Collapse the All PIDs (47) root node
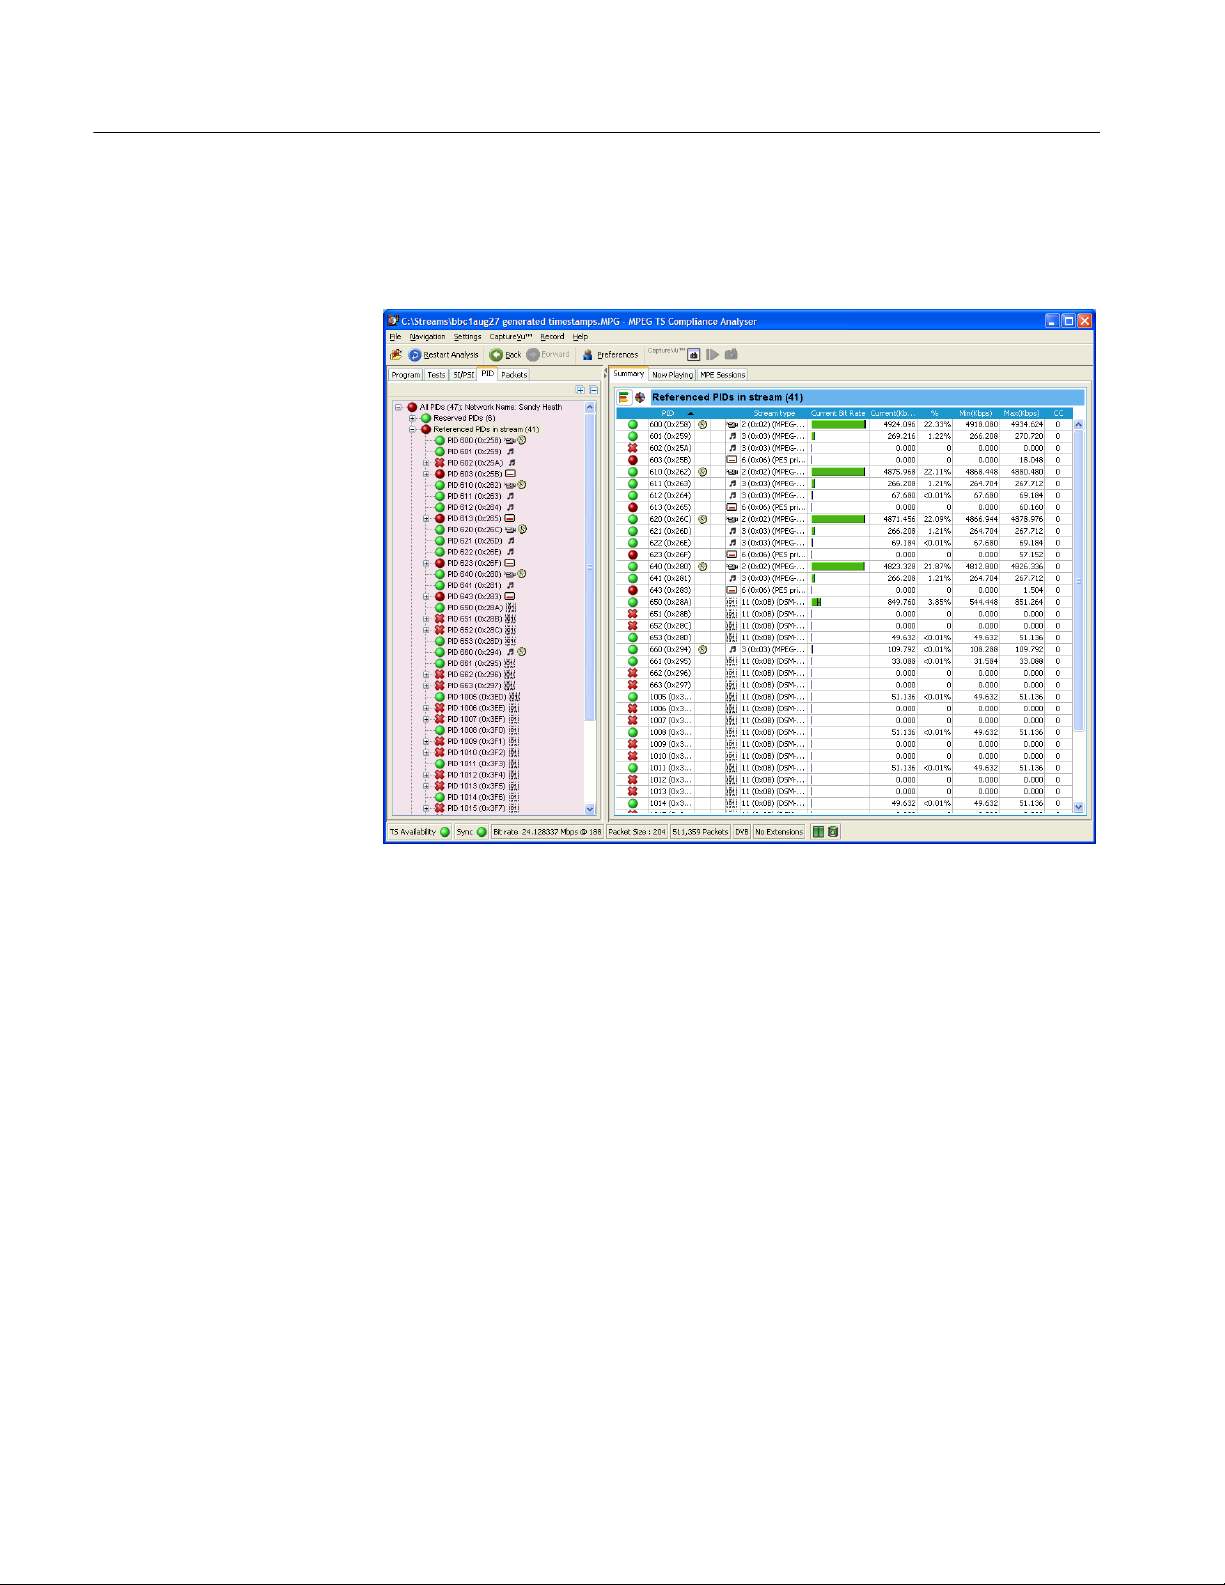Image resolution: width=1225 pixels, height=1585 pixels. click(x=398, y=408)
